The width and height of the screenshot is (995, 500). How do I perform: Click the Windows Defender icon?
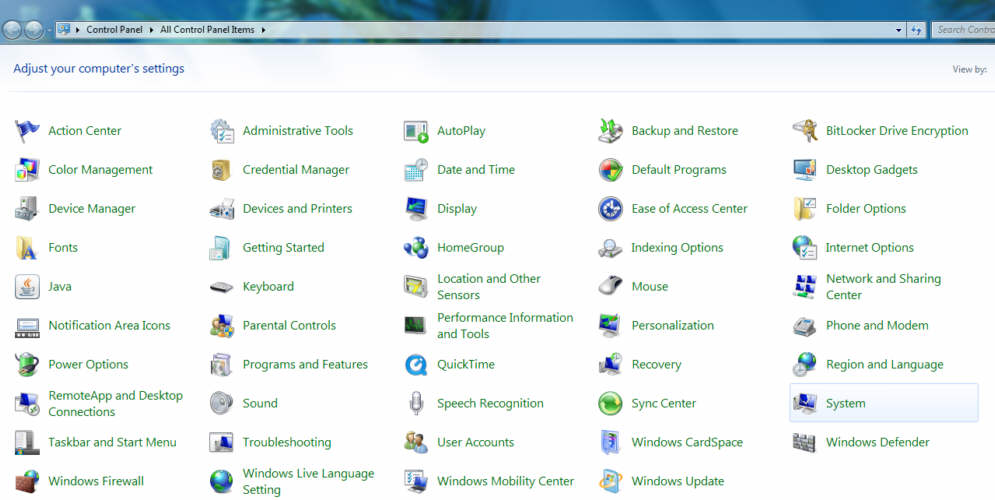click(805, 442)
